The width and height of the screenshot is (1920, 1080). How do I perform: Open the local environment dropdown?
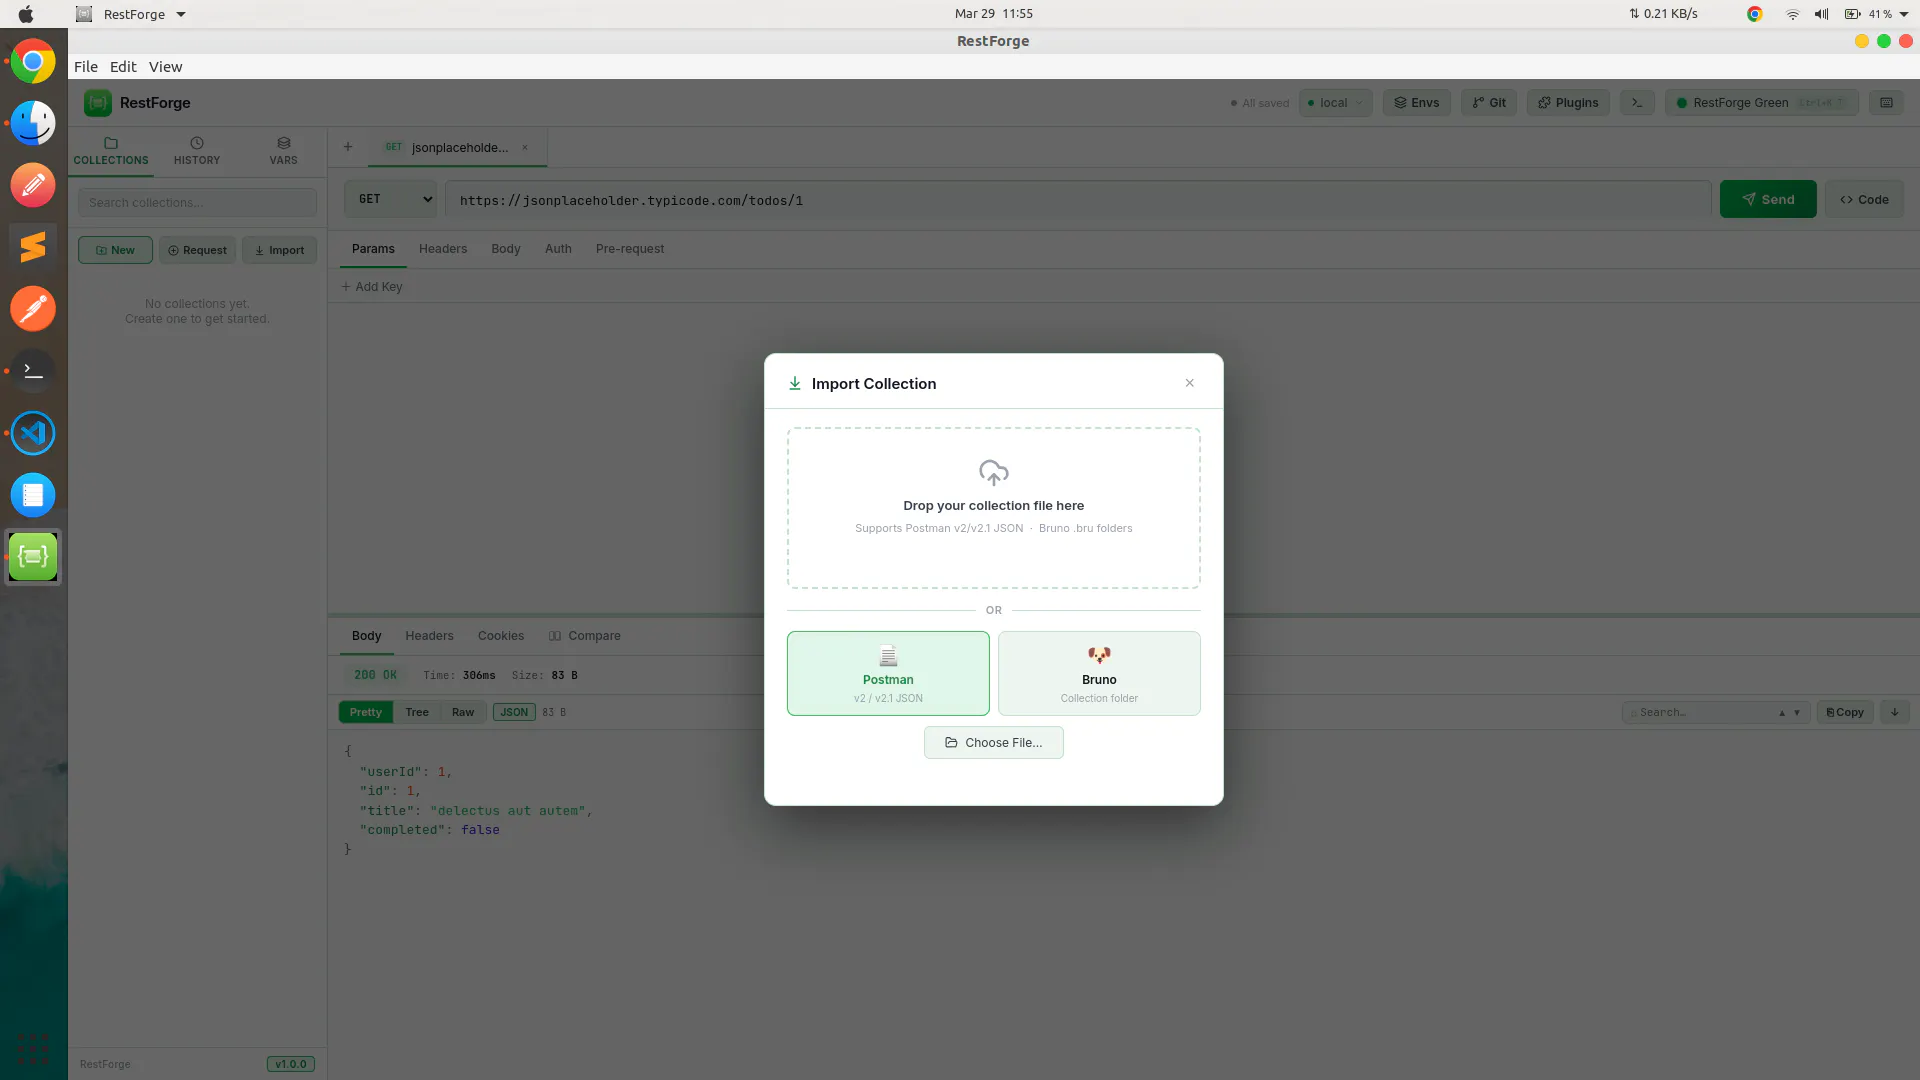[1335, 103]
